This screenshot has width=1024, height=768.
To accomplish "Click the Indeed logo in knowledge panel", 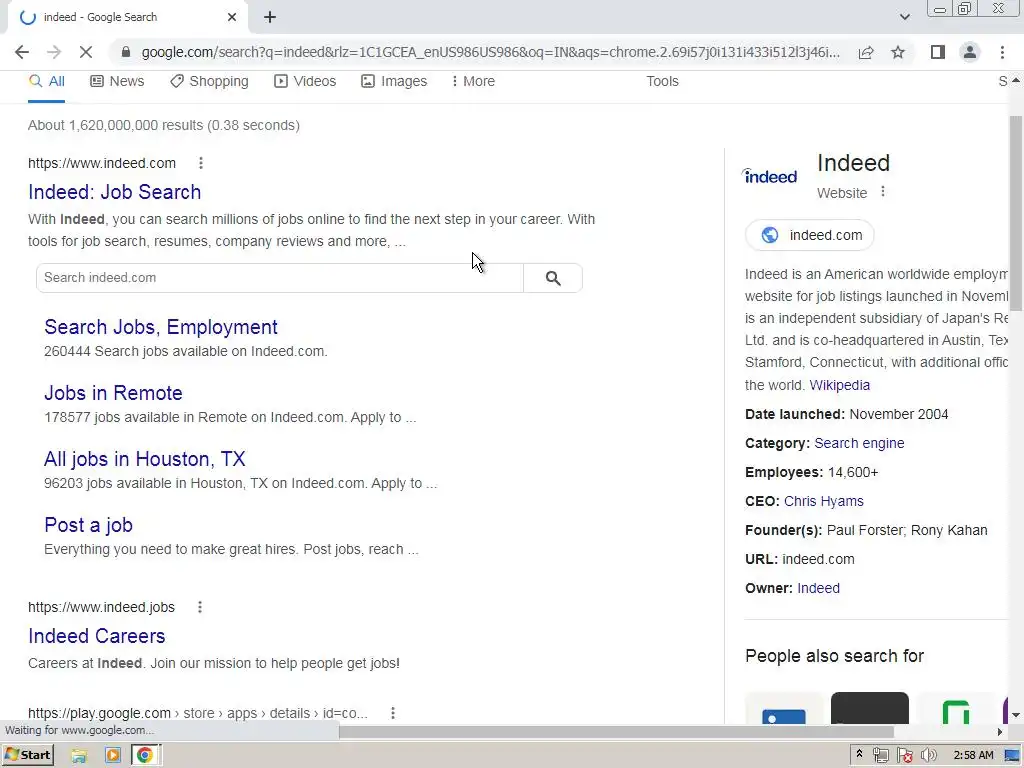I will tap(771, 176).
